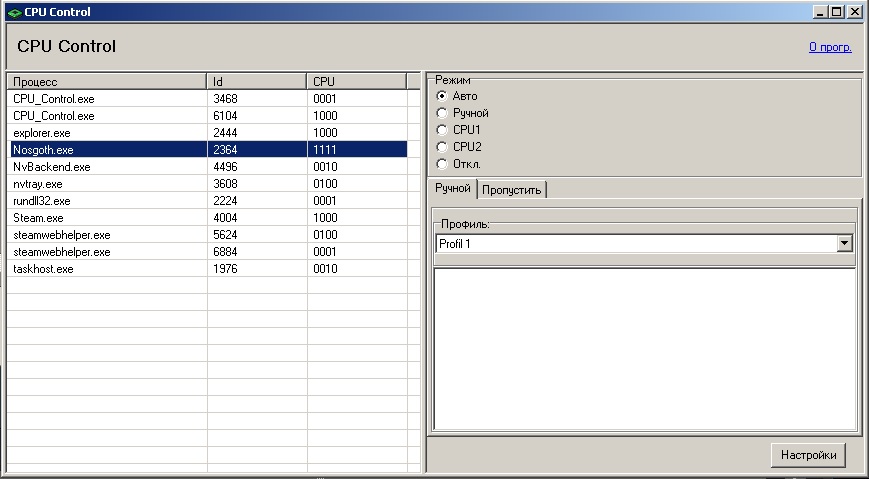Screen dimensions: 869x479
Task: Click the empty profile list box
Action: (x=645, y=349)
